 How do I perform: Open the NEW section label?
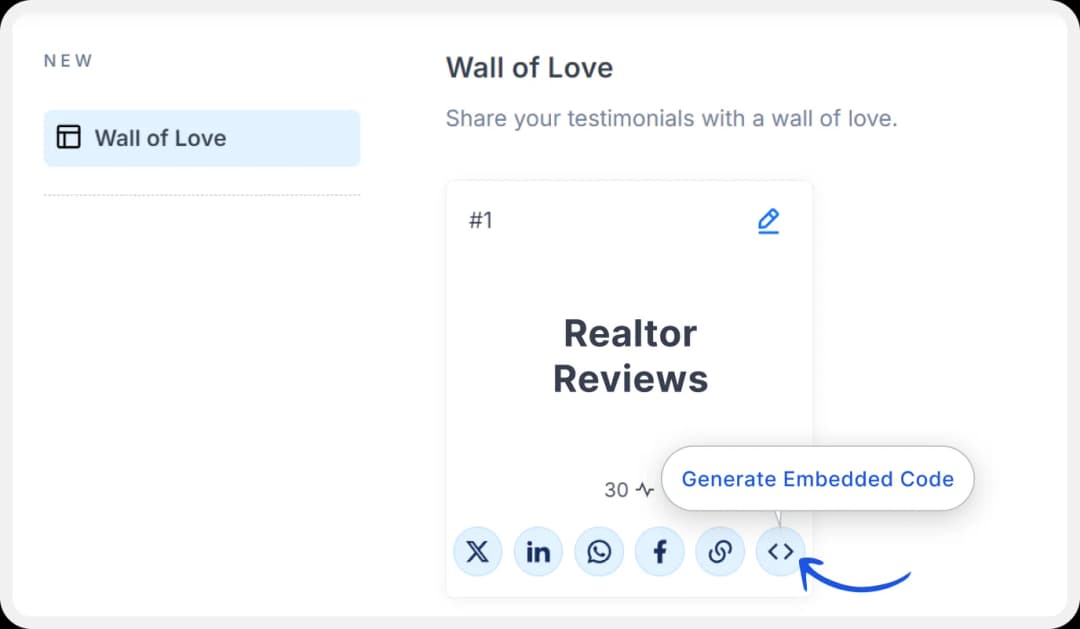coord(67,60)
